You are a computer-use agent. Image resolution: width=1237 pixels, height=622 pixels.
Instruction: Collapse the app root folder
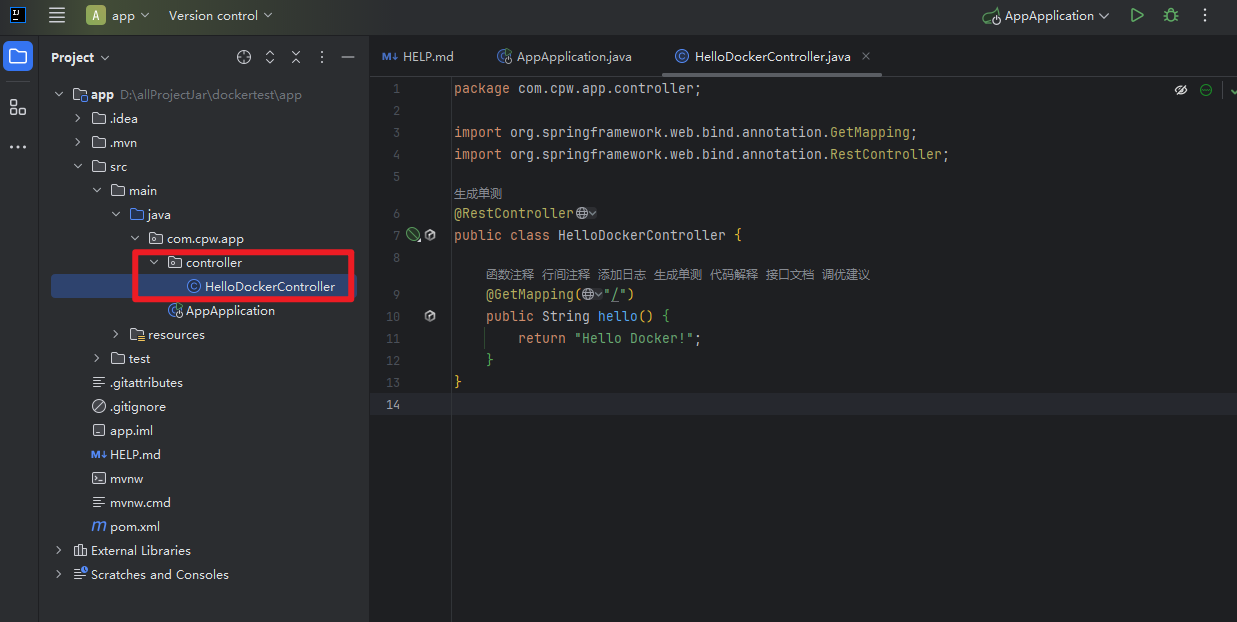click(59, 95)
